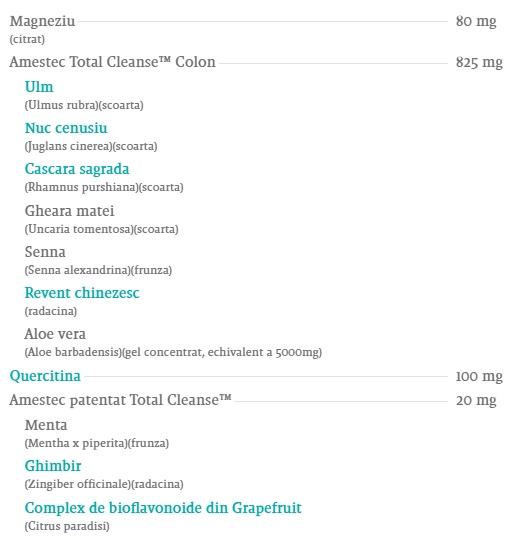510x538 pixels.
Task: Select the Aloe vera ingredient name
Action: [x=55, y=334]
